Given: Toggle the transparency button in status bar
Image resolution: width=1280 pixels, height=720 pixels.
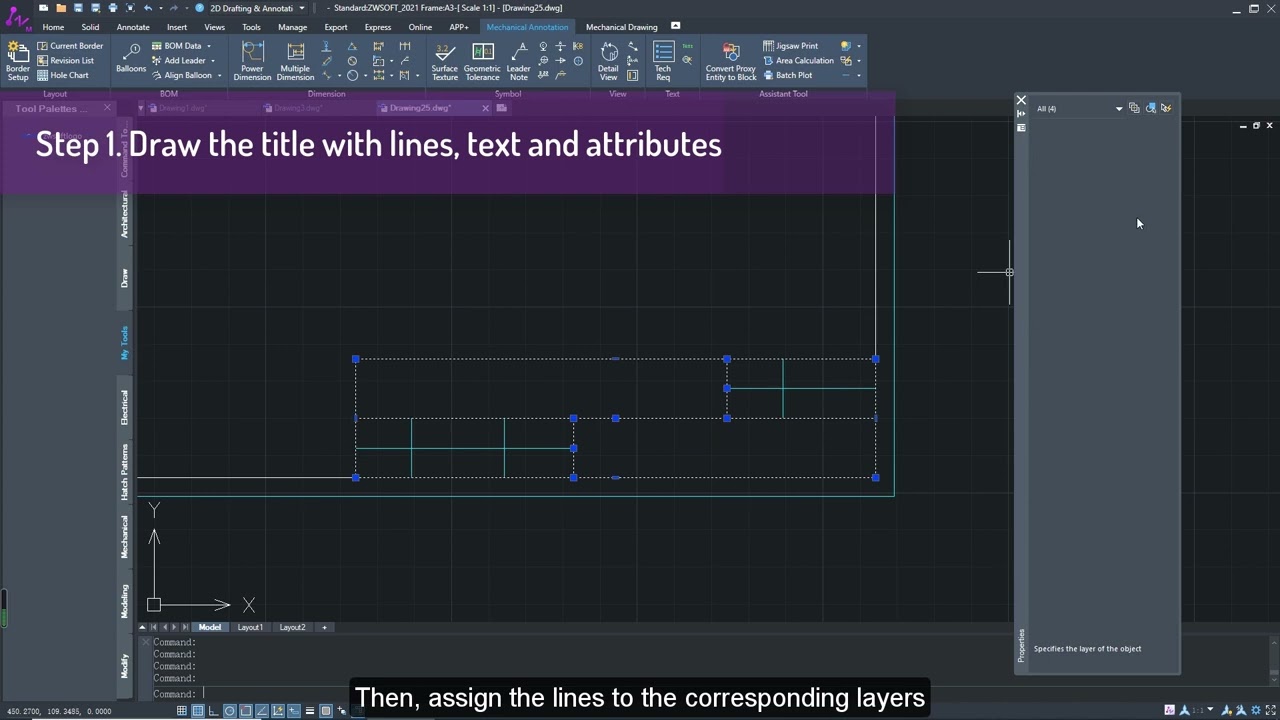Looking at the screenshot, I should tap(326, 711).
